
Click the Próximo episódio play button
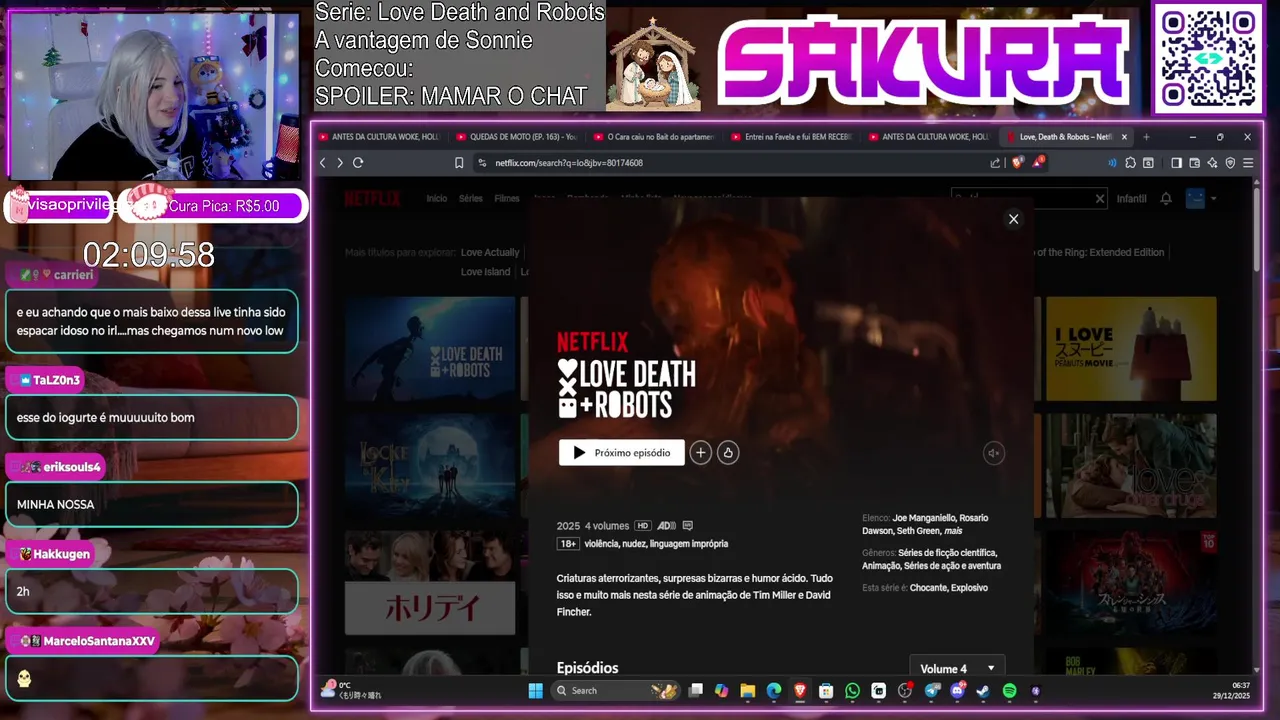click(x=622, y=453)
